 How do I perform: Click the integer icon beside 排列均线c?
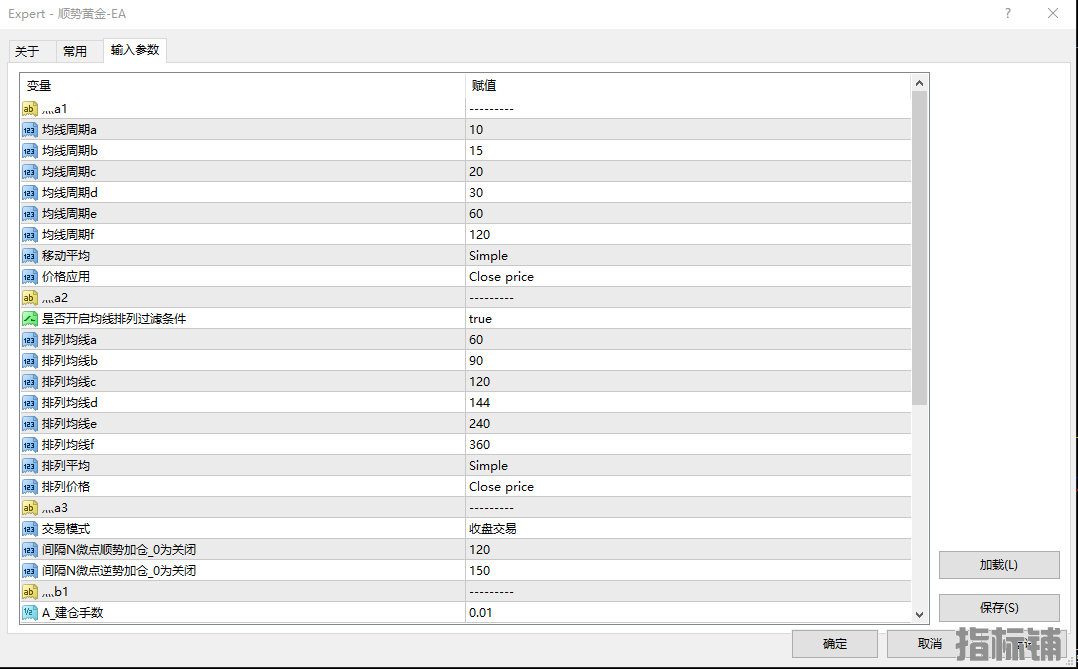click(x=30, y=382)
